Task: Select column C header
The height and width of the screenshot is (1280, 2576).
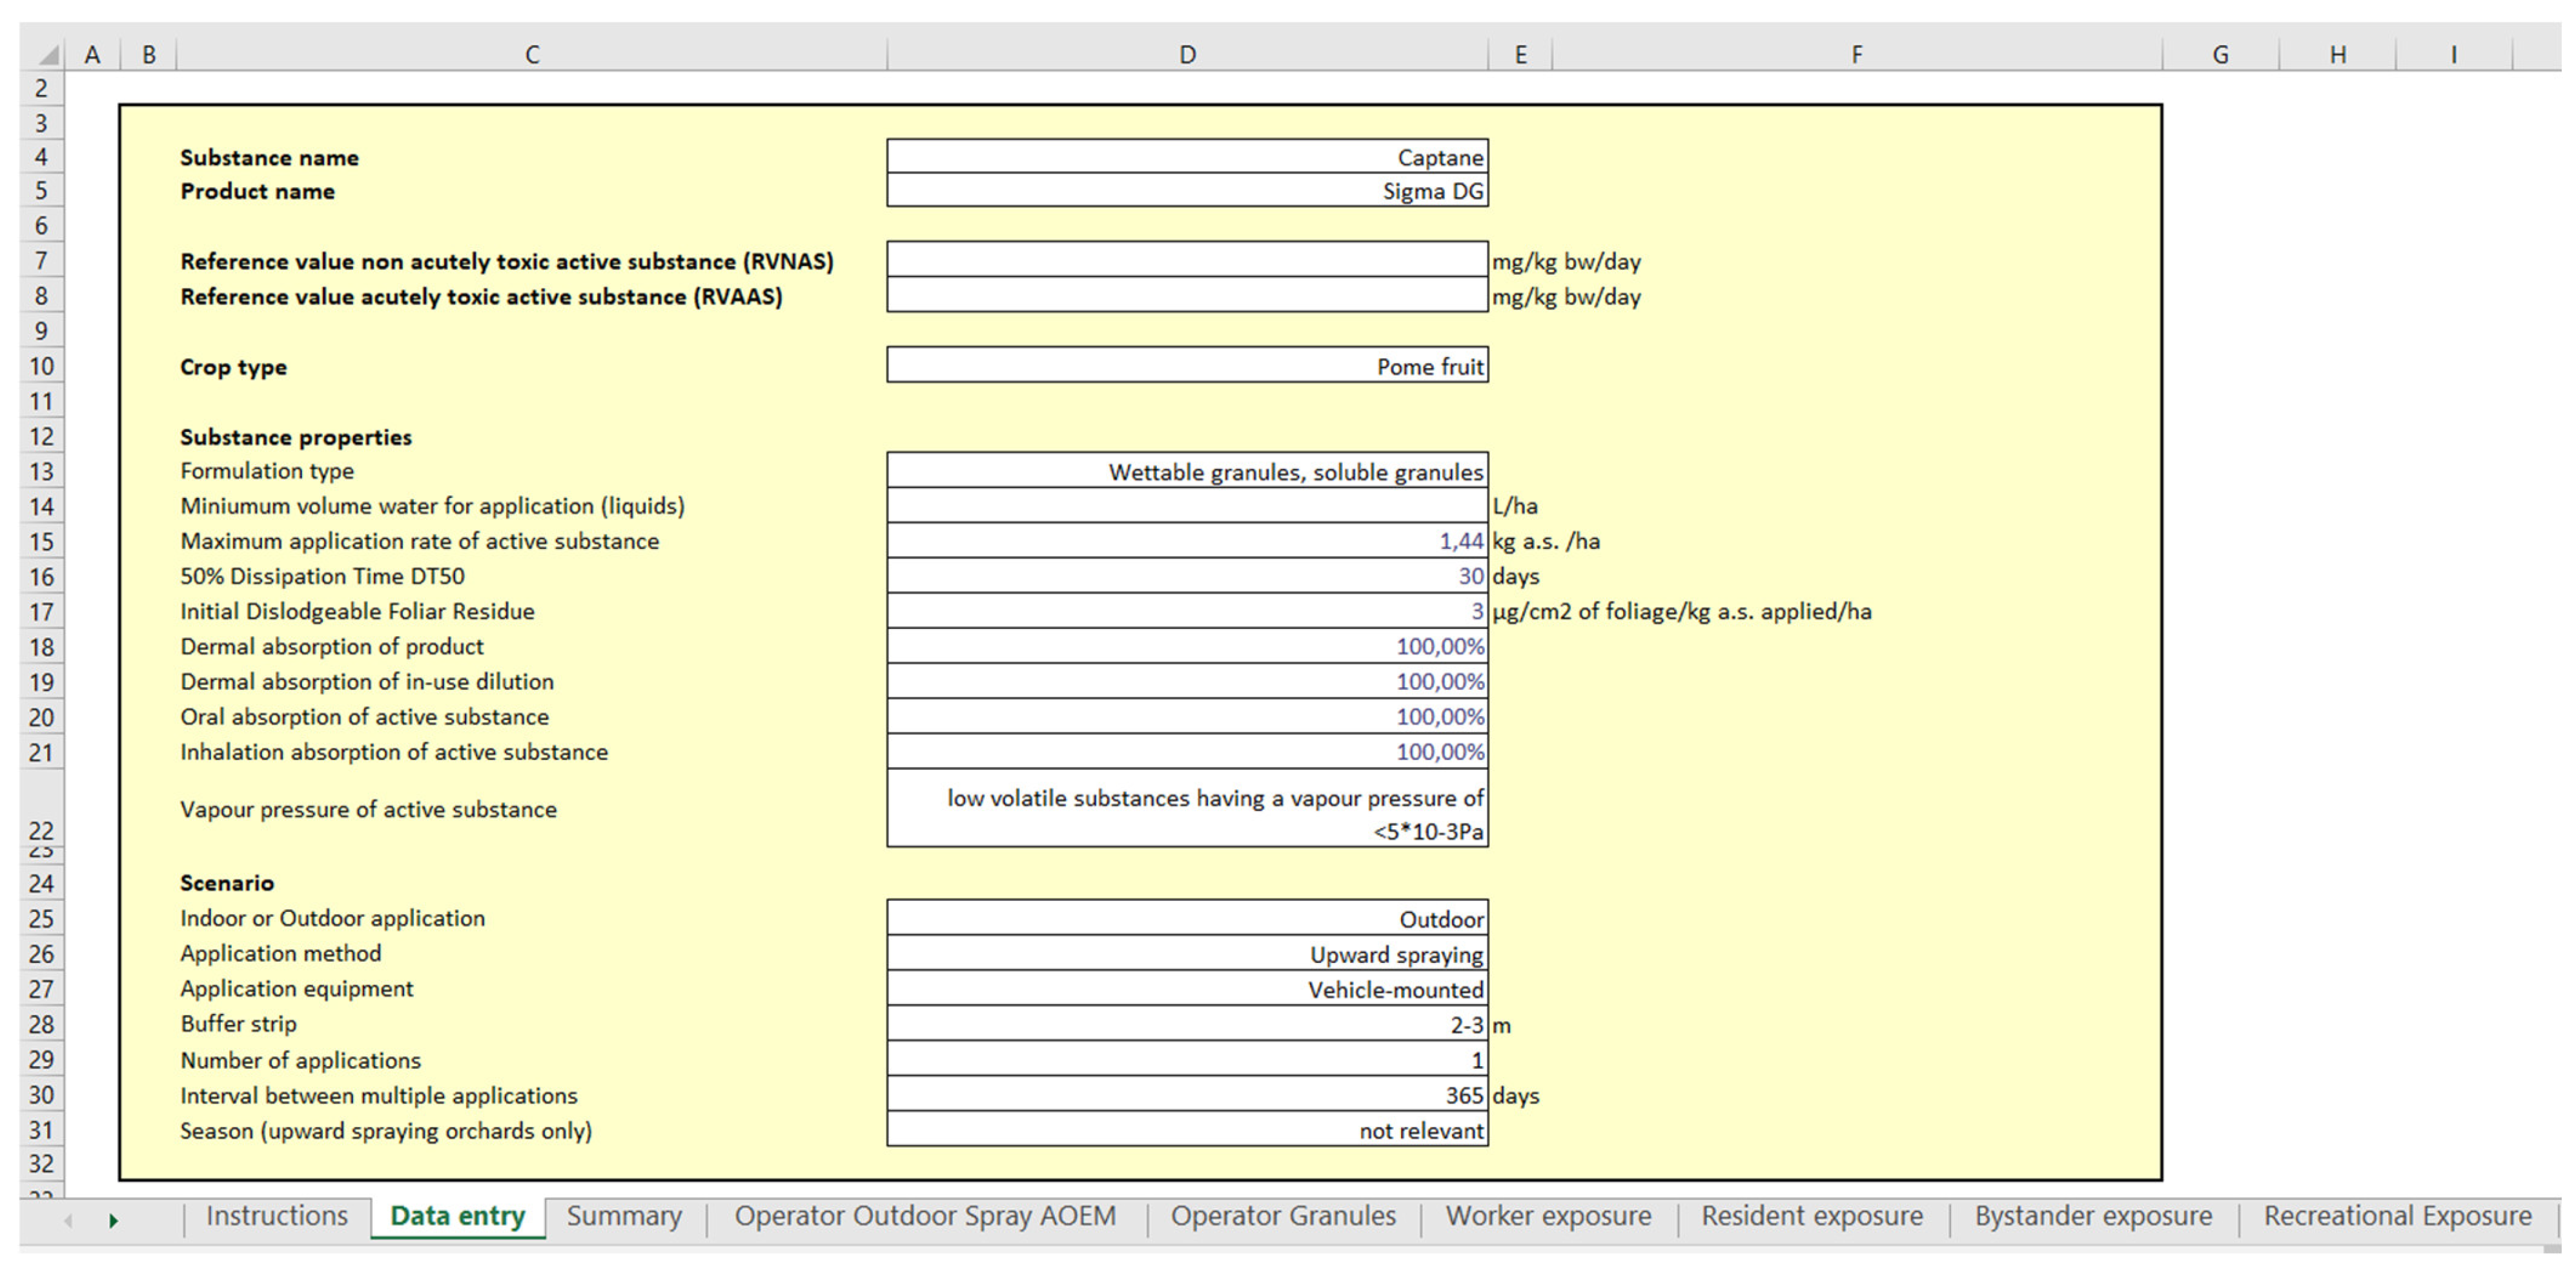Action: [x=532, y=54]
